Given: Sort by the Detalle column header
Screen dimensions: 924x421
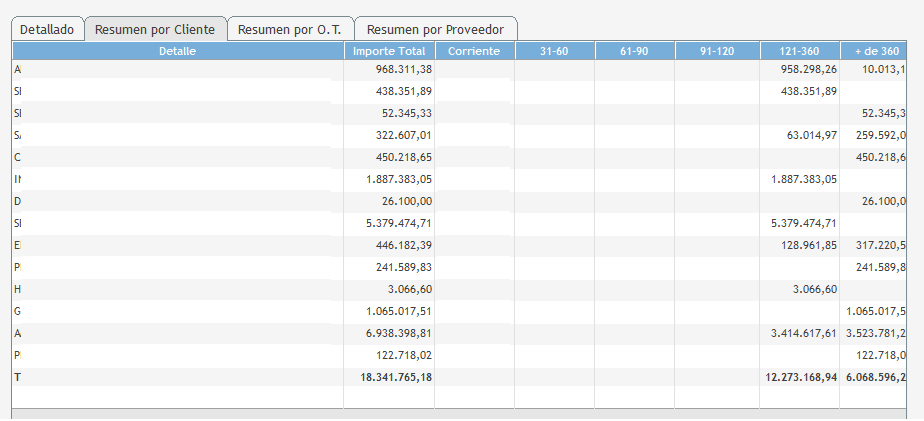Looking at the screenshot, I should (x=177, y=50).
